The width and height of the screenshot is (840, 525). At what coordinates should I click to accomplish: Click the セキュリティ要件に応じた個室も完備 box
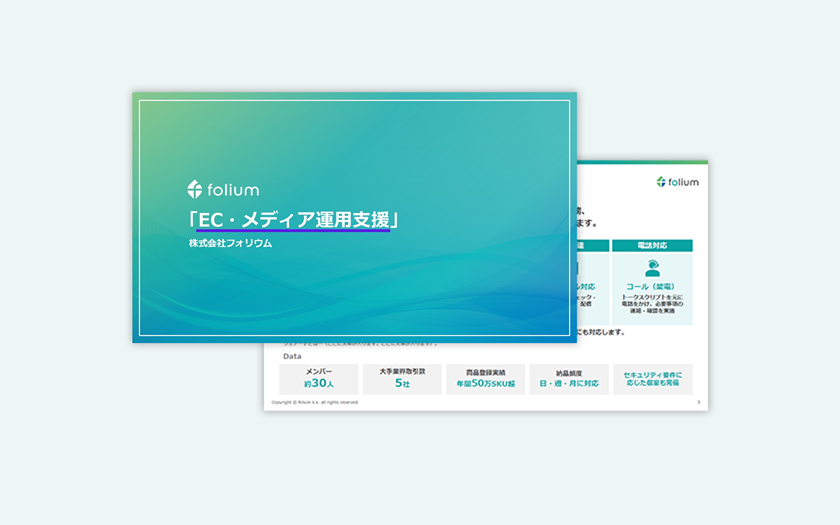coord(652,379)
